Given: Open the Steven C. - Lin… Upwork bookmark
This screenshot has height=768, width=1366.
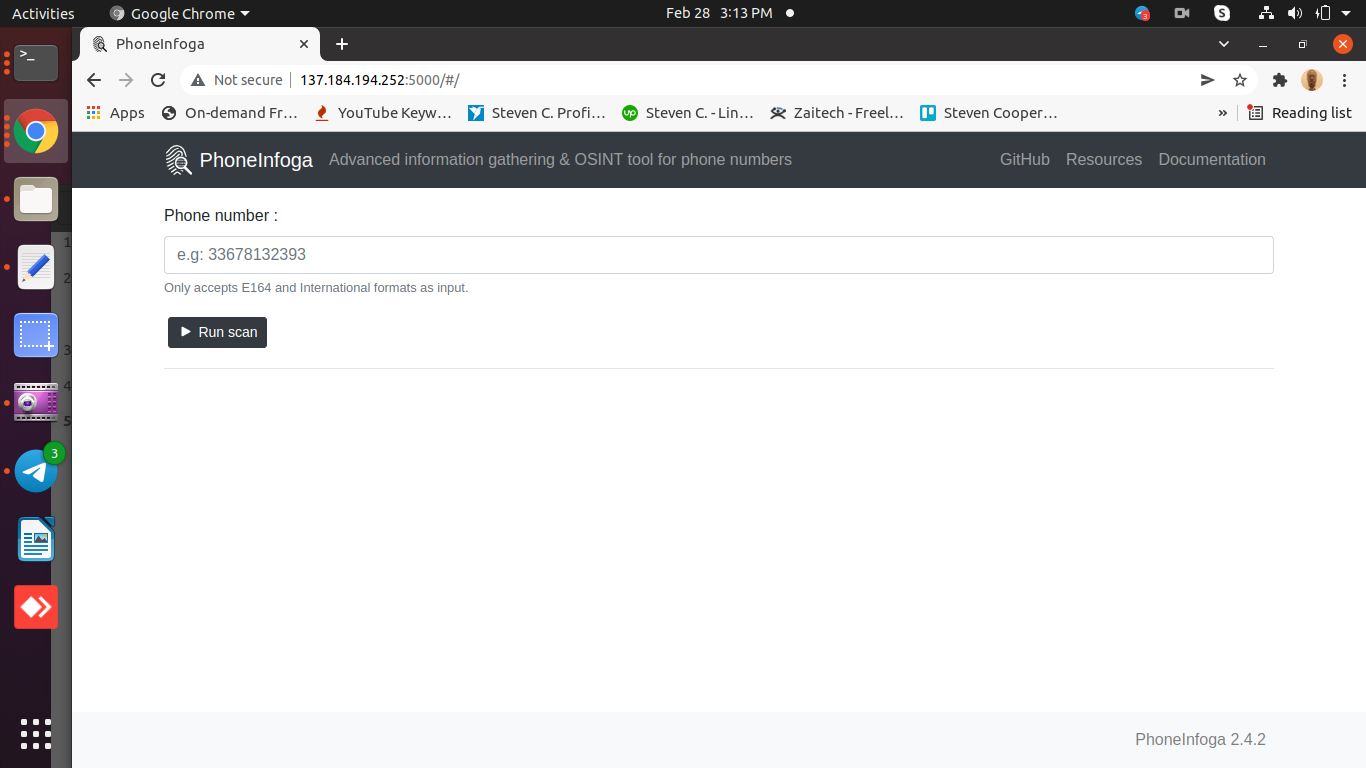Looking at the screenshot, I should [x=688, y=113].
